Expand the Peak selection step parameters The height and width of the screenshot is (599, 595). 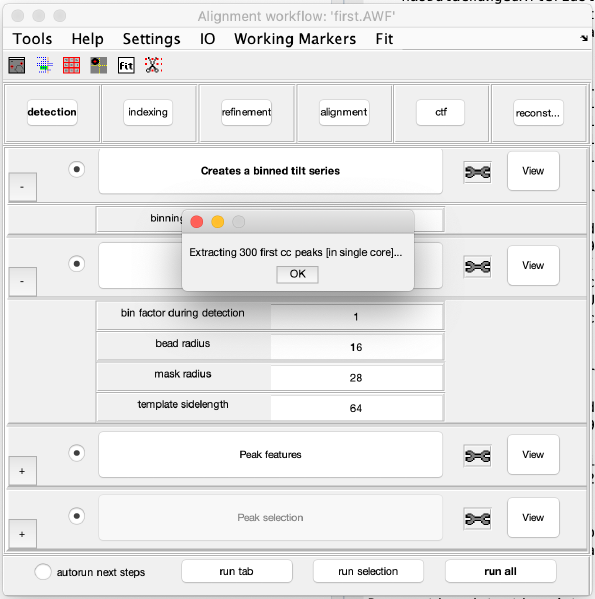[x=22, y=534]
